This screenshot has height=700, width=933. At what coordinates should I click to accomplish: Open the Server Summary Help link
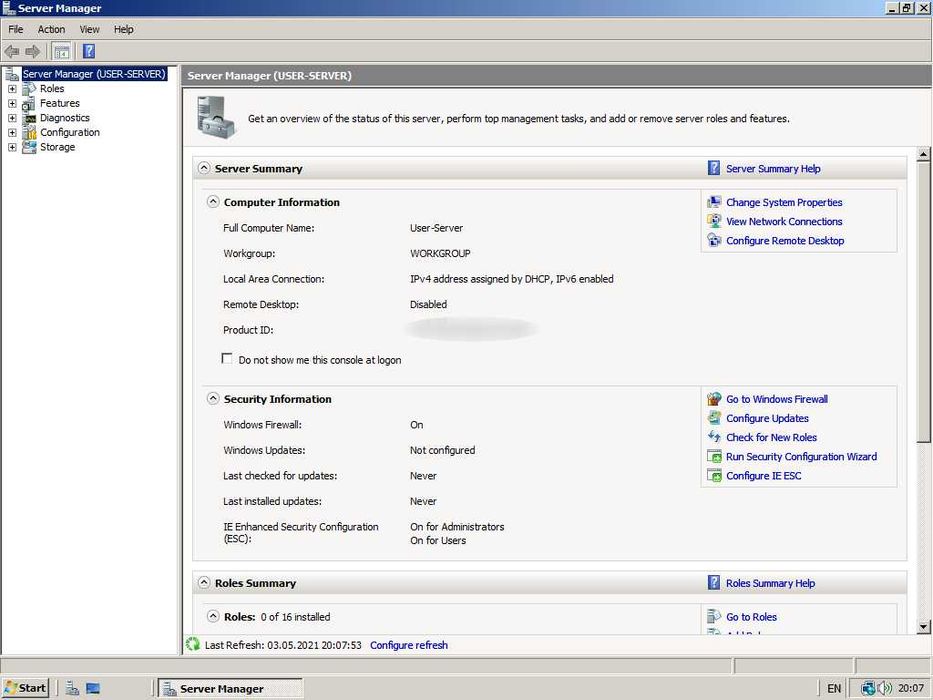(x=773, y=169)
